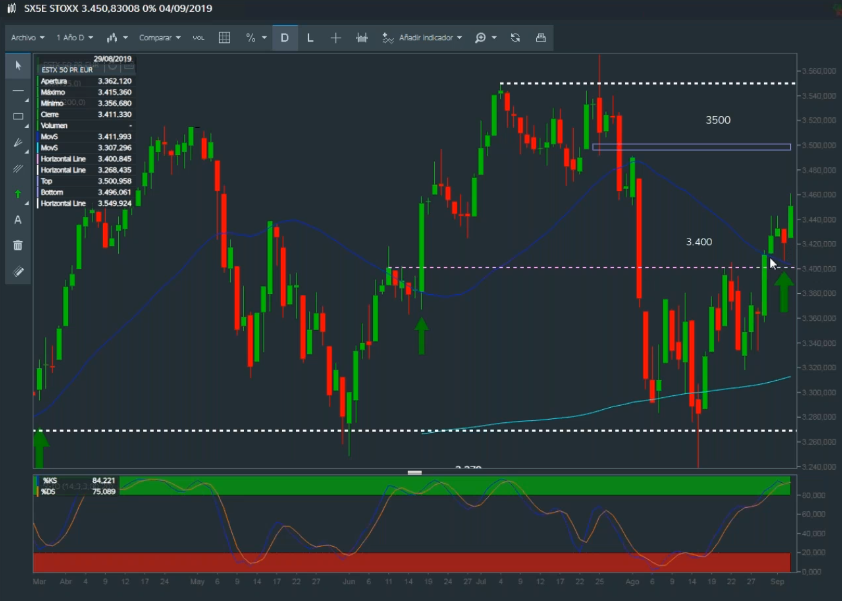
Task: Click the Bottom 3.496.061 legend row
Action: pos(85,192)
